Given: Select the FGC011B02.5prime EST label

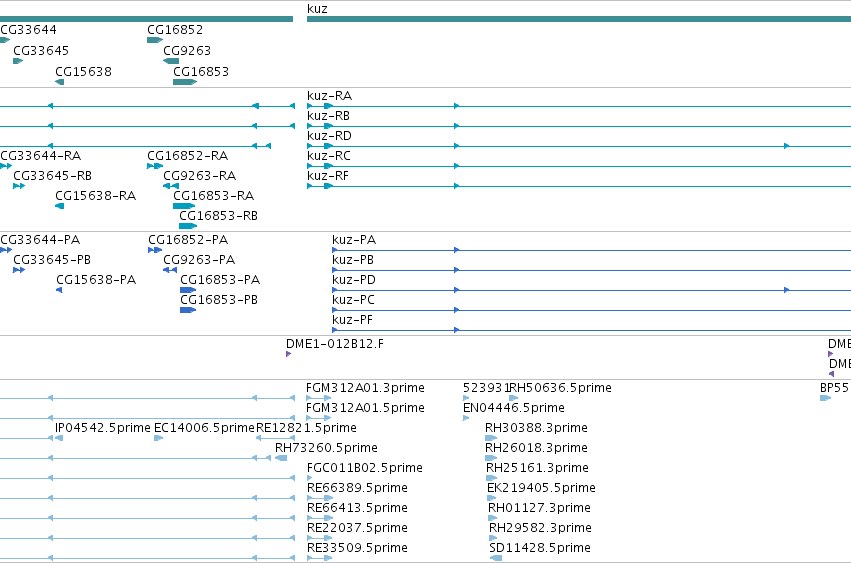Looking at the screenshot, I should 365,469.
